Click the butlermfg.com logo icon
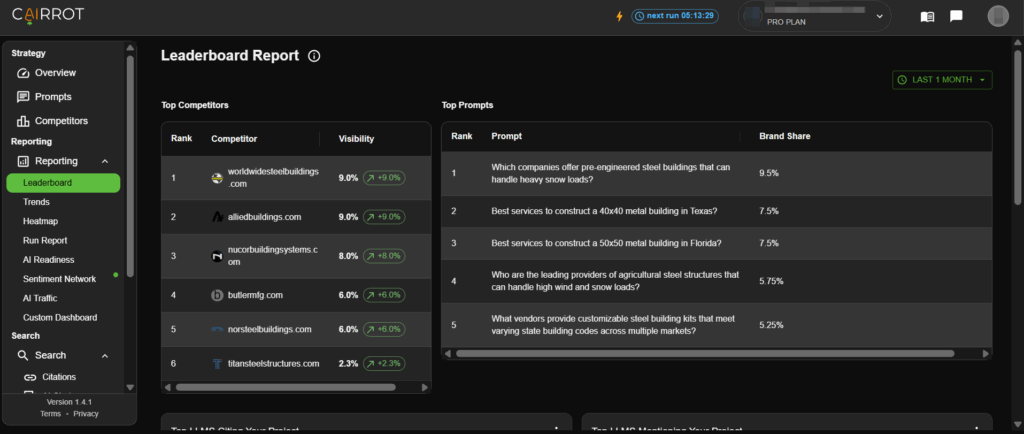This screenshot has height=434, width=1024. [x=217, y=295]
